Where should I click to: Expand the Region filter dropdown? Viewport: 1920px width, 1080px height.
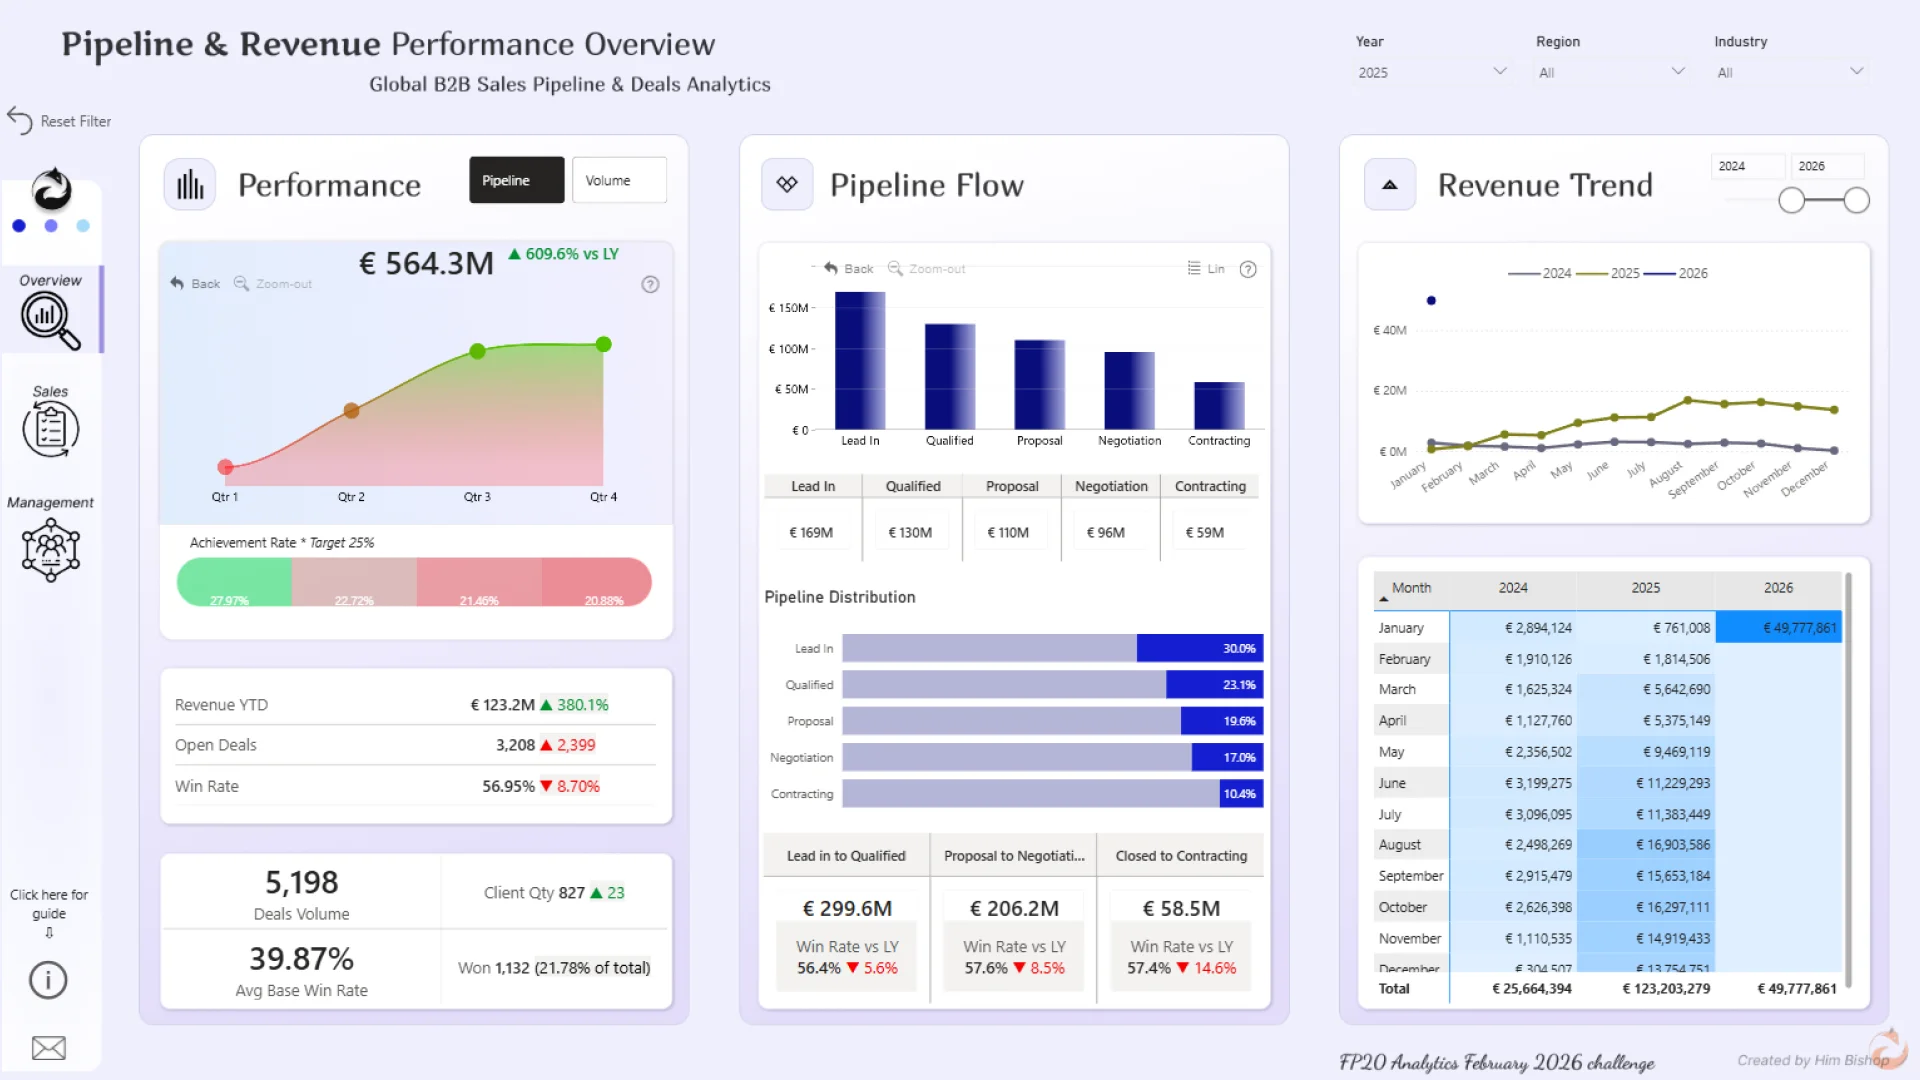click(x=1610, y=72)
